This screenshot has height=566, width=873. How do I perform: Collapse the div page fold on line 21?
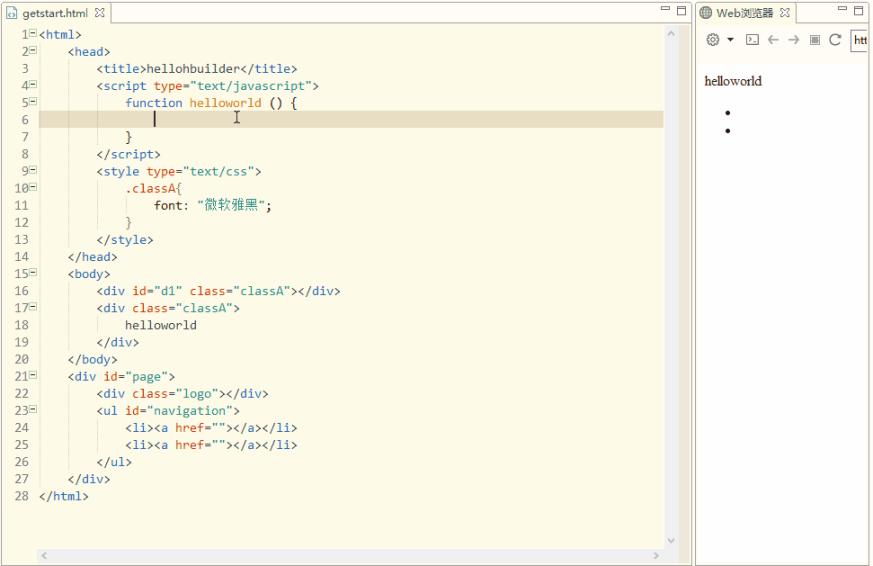[33, 375]
